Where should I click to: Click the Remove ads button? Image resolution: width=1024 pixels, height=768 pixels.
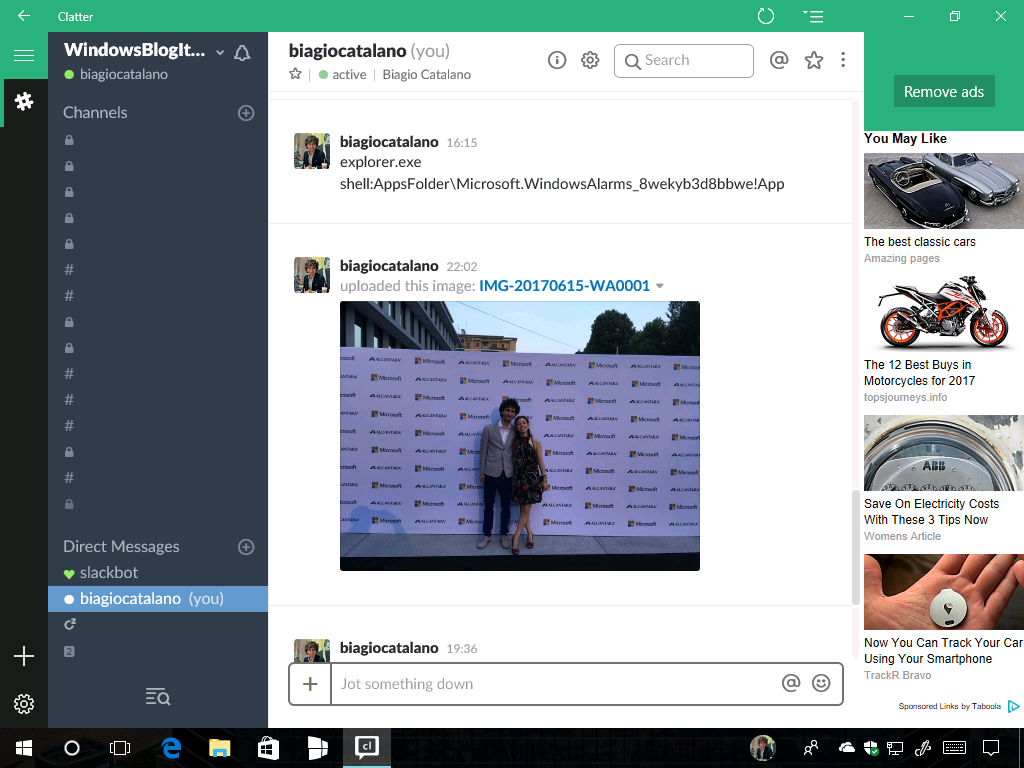944,91
